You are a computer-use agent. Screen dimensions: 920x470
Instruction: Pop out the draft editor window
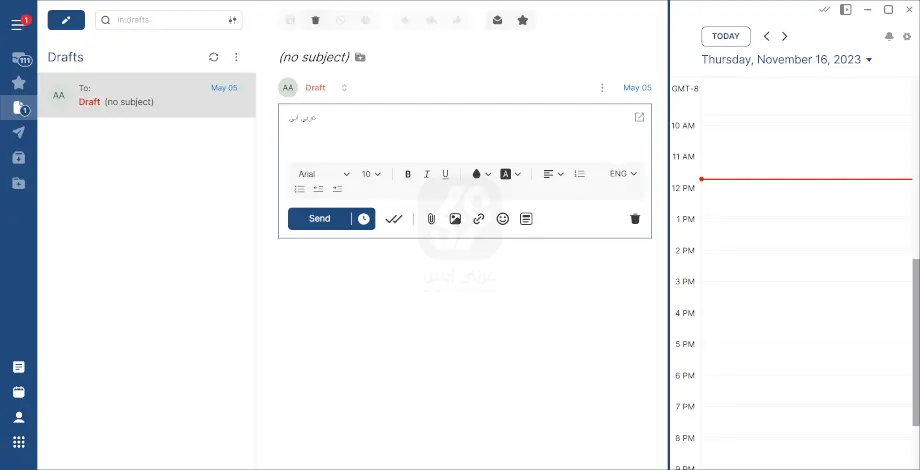point(640,117)
